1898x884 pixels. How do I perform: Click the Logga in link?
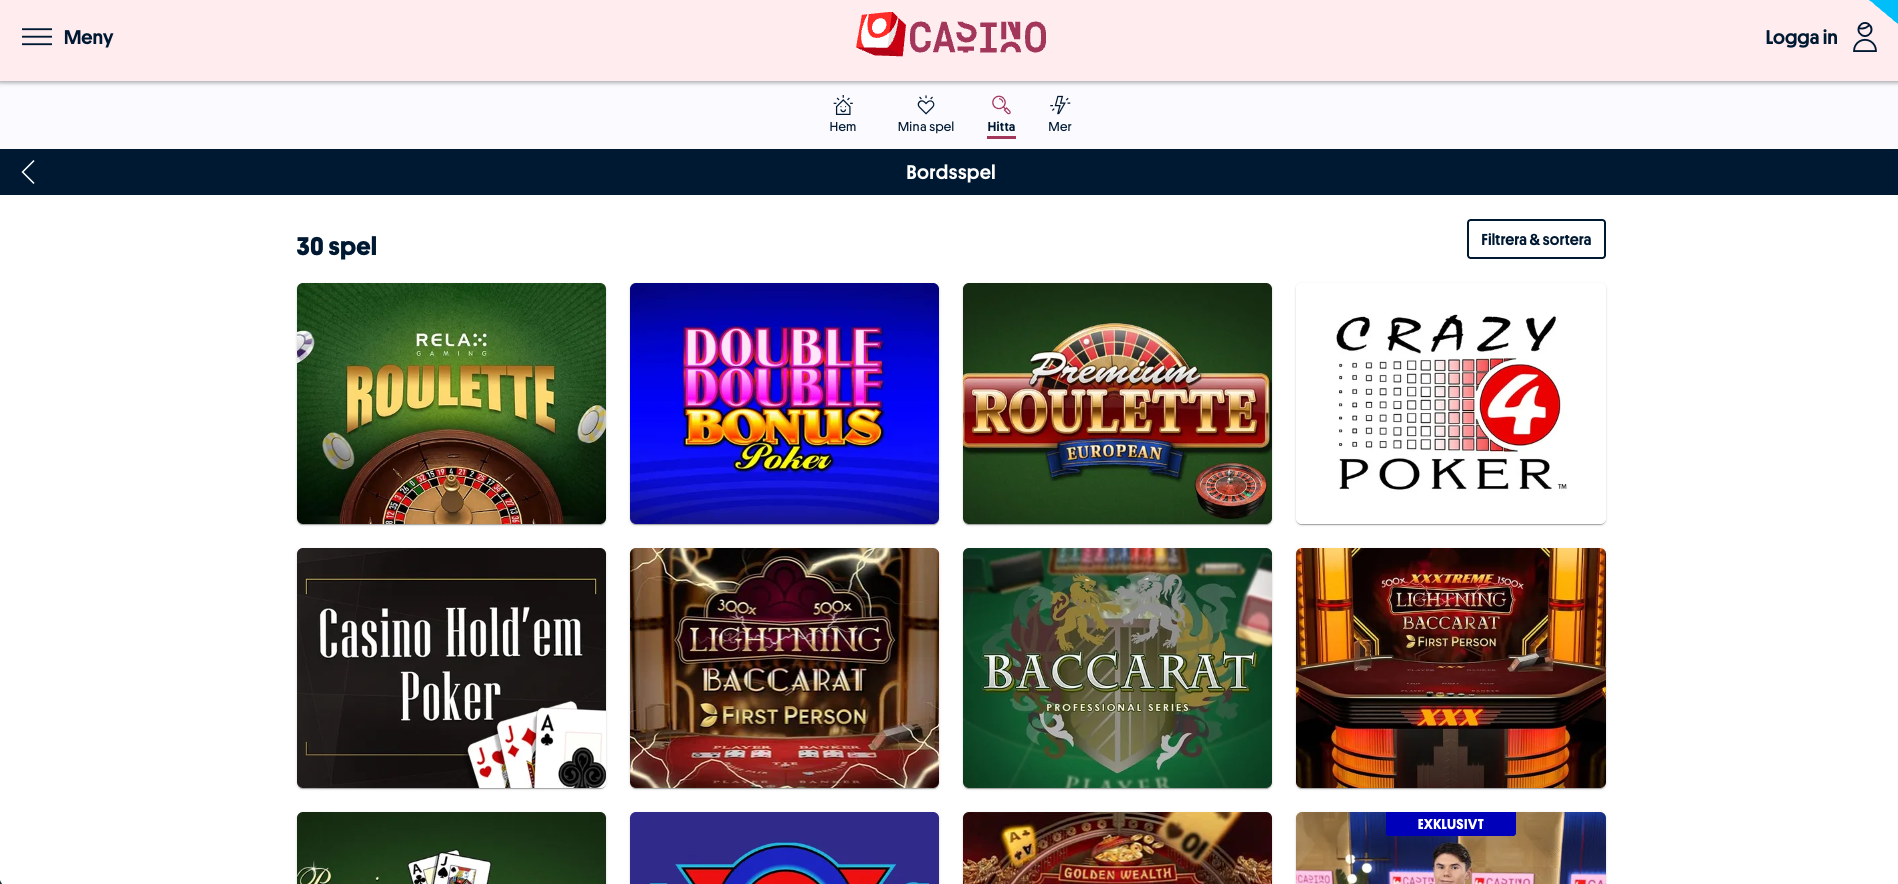tap(1801, 37)
